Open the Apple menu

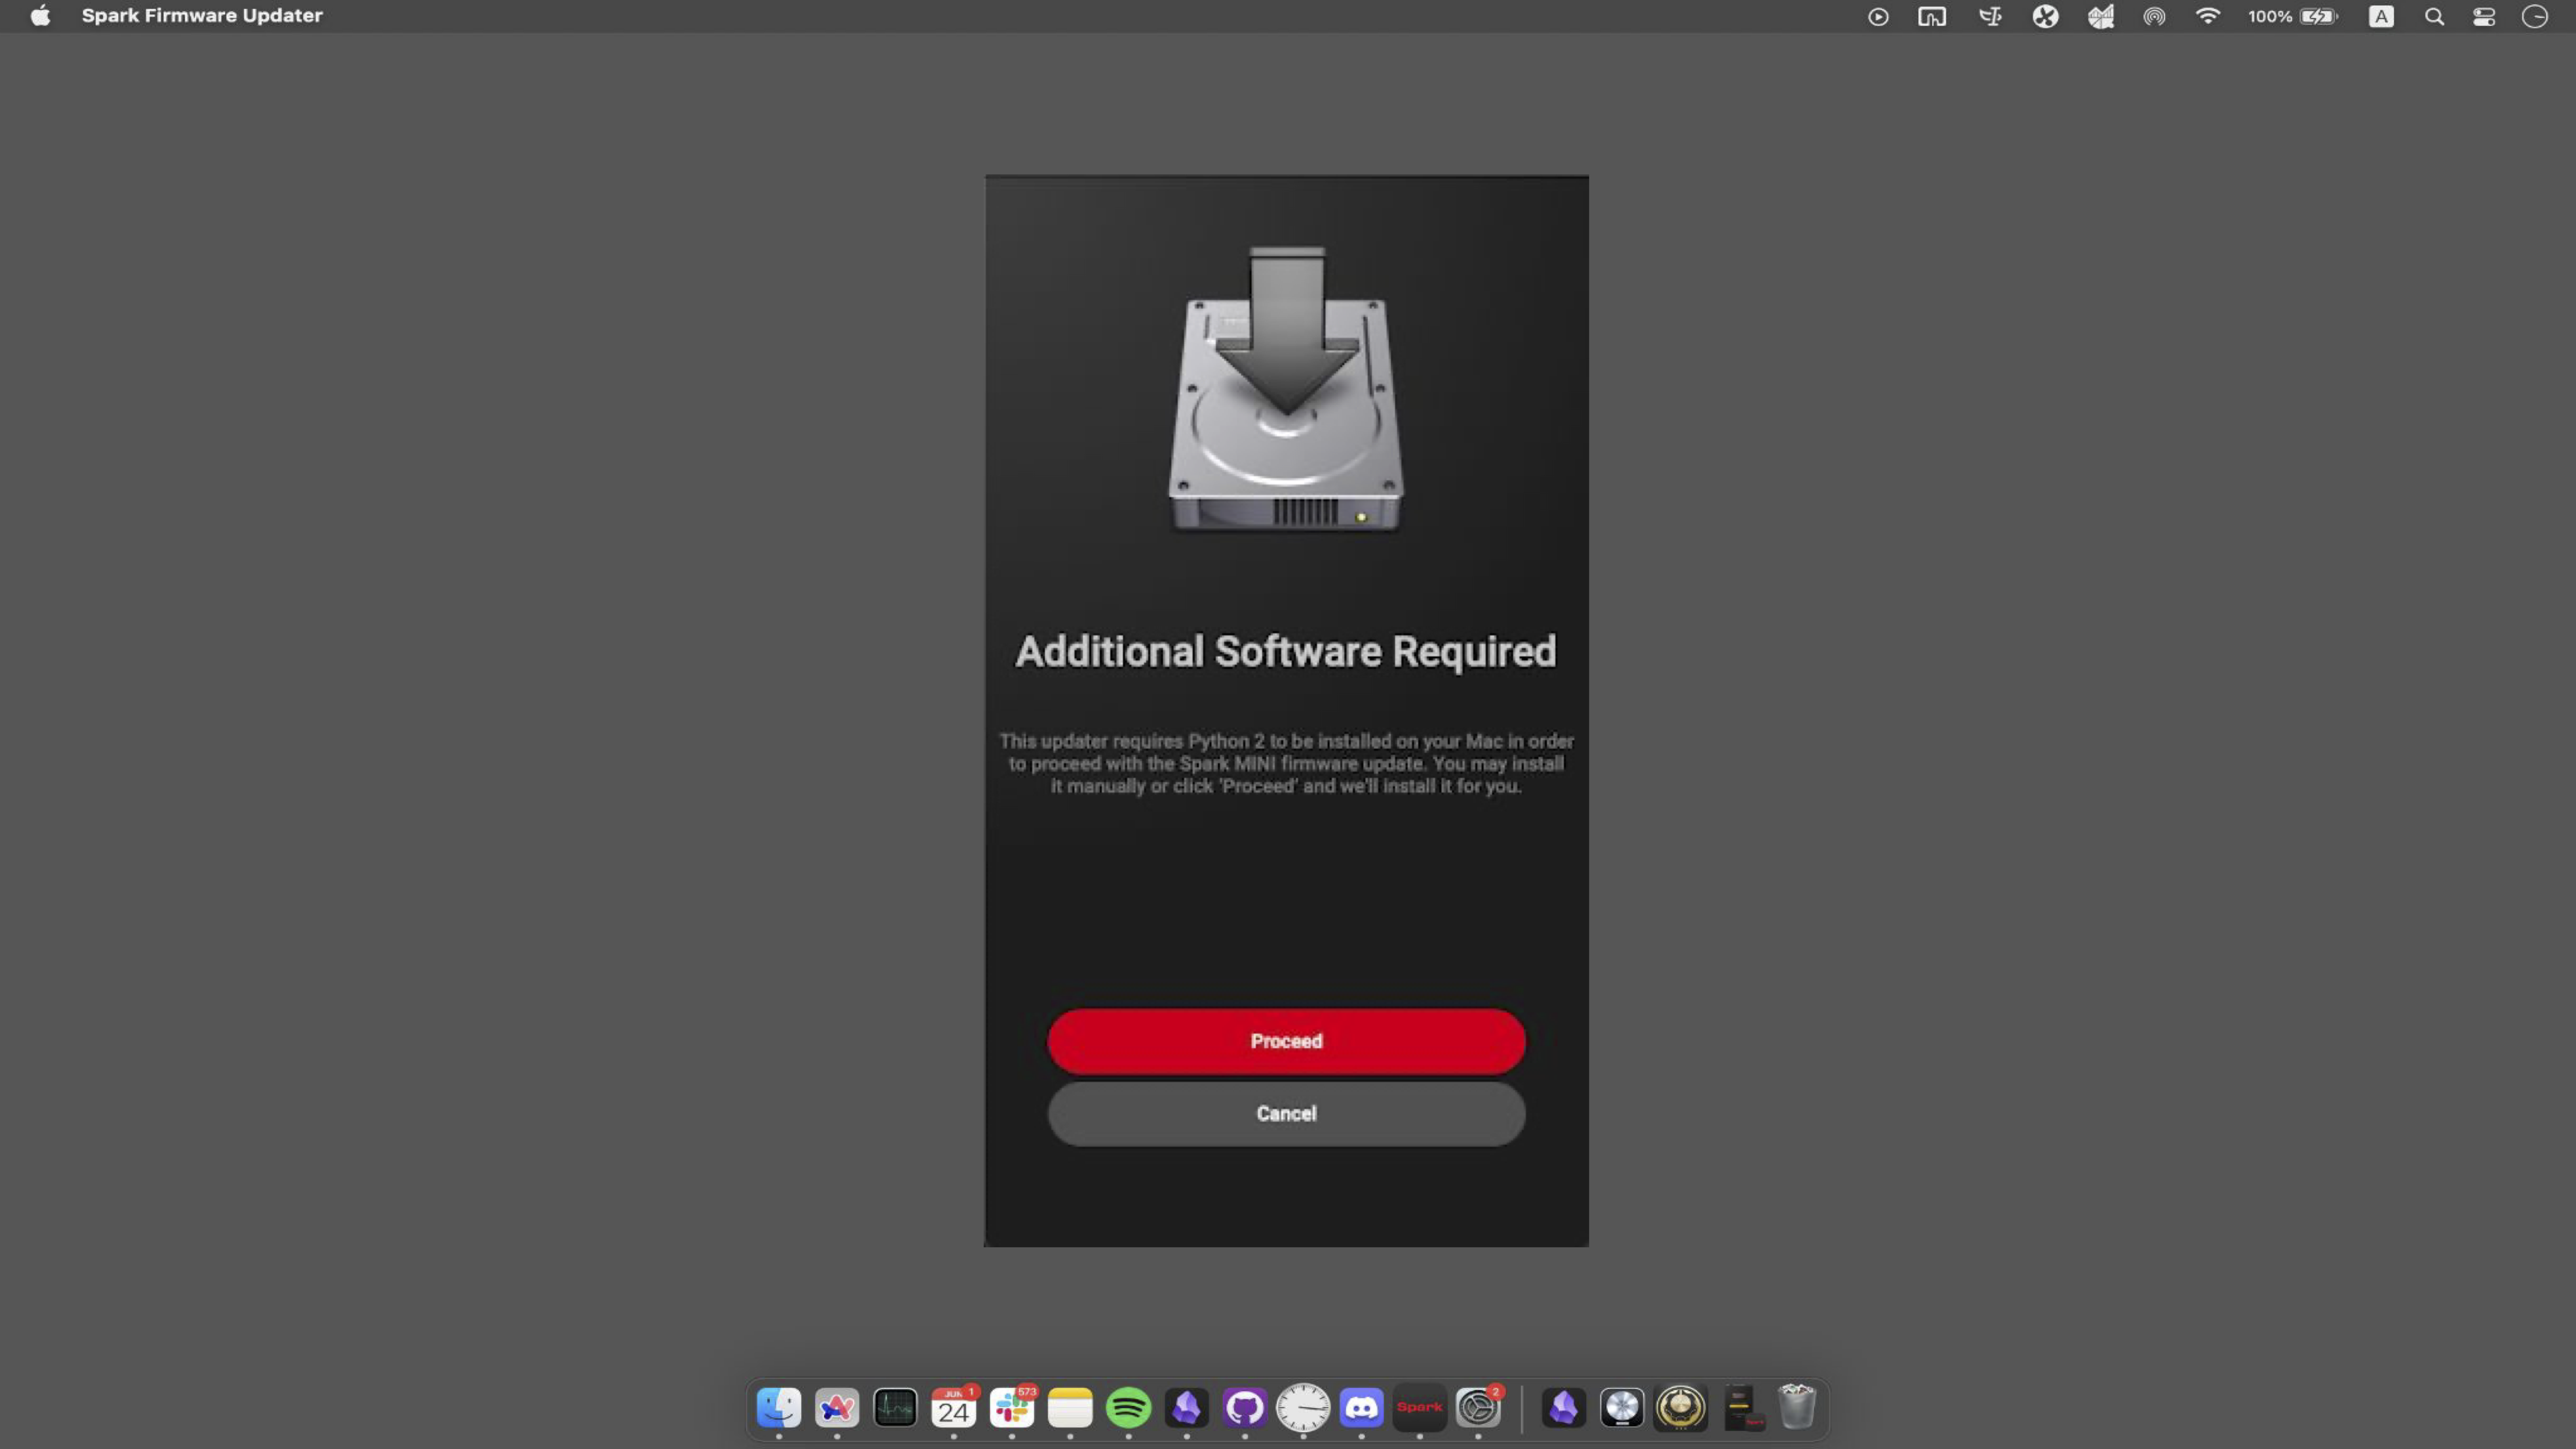tap(40, 16)
